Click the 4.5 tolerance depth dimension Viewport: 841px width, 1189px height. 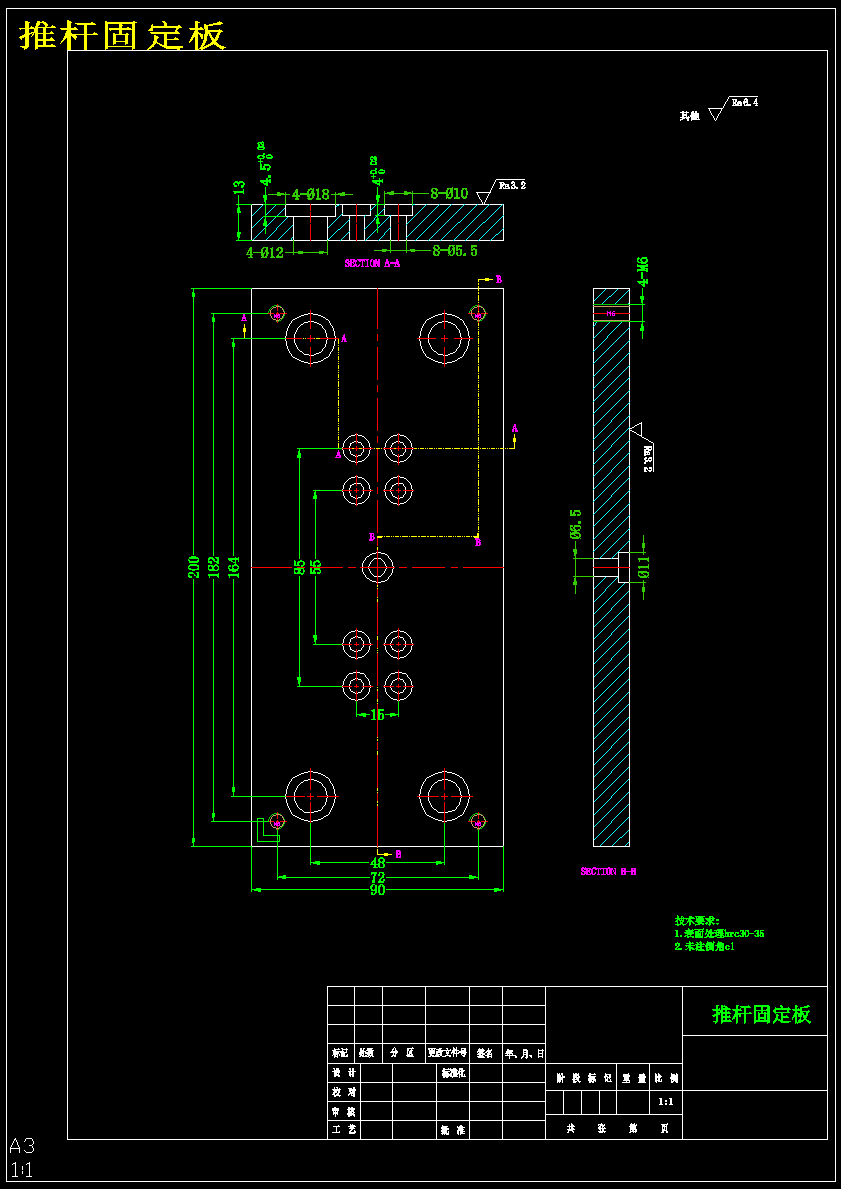click(x=265, y=164)
